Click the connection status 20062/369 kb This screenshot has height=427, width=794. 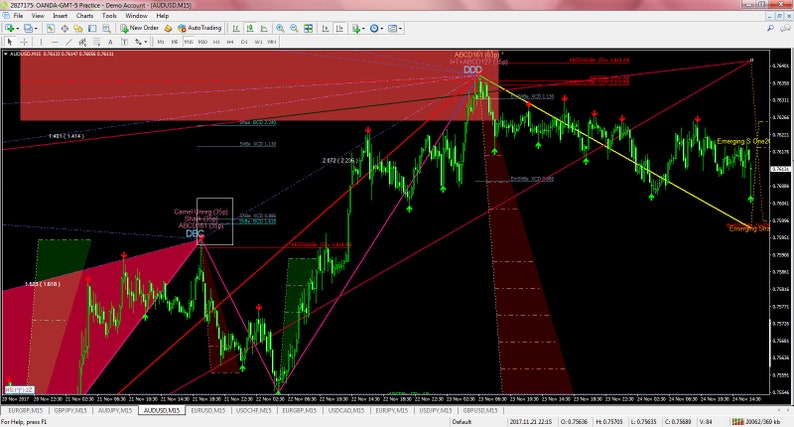[x=756, y=421]
